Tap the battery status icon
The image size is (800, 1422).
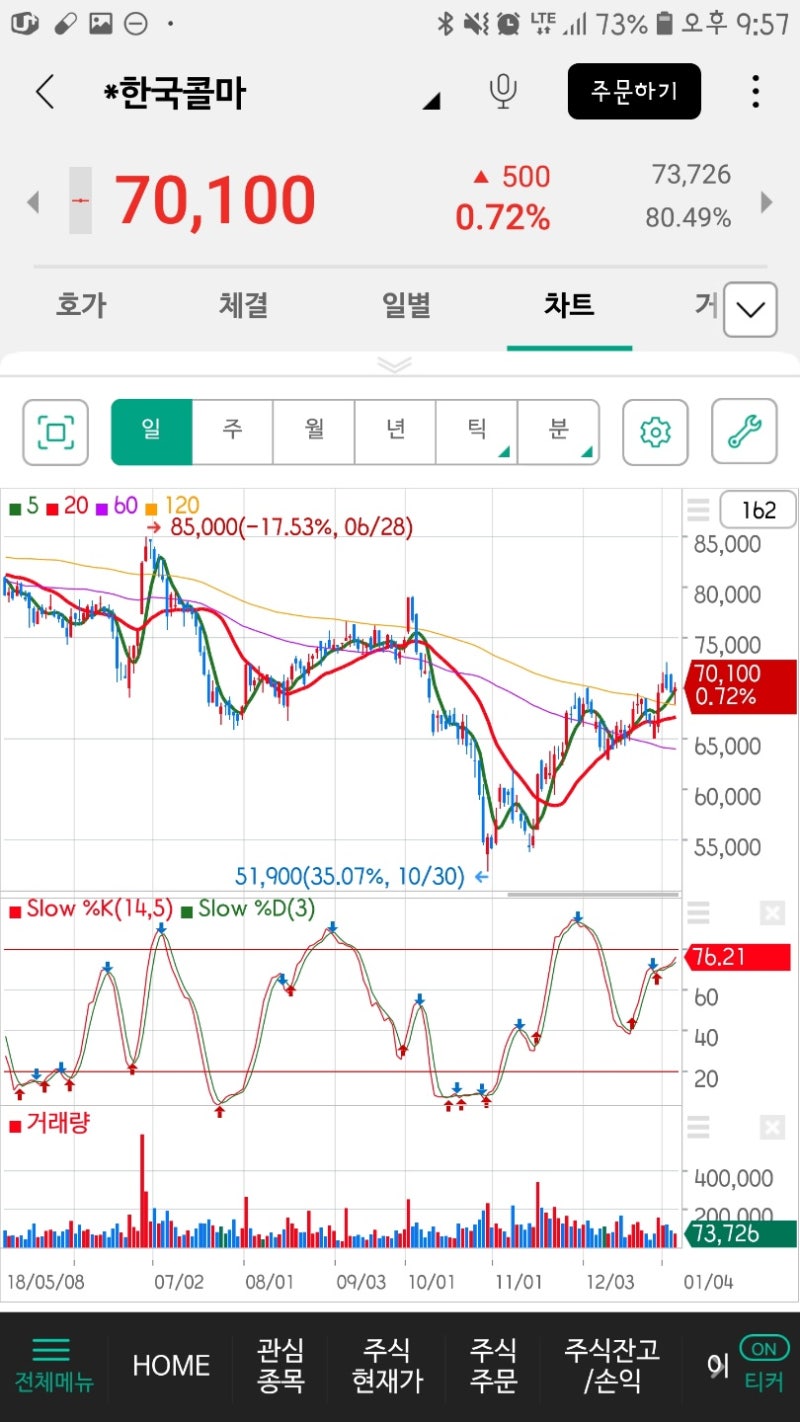click(x=665, y=23)
